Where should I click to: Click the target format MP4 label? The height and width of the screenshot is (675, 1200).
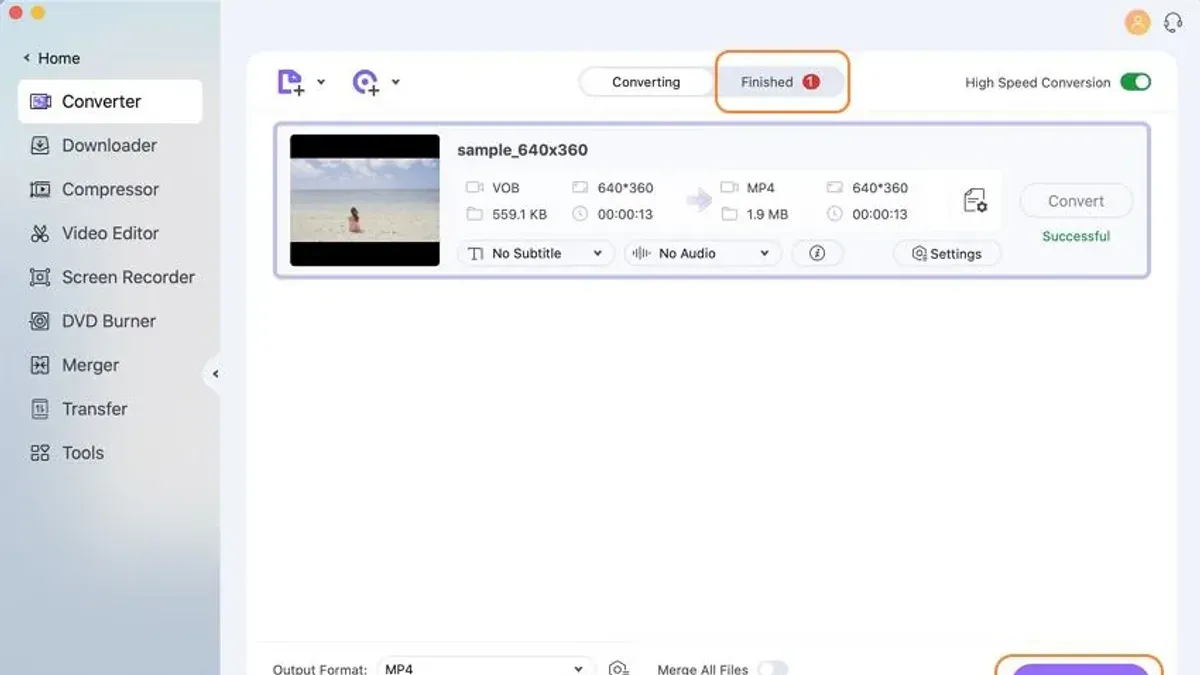point(760,187)
